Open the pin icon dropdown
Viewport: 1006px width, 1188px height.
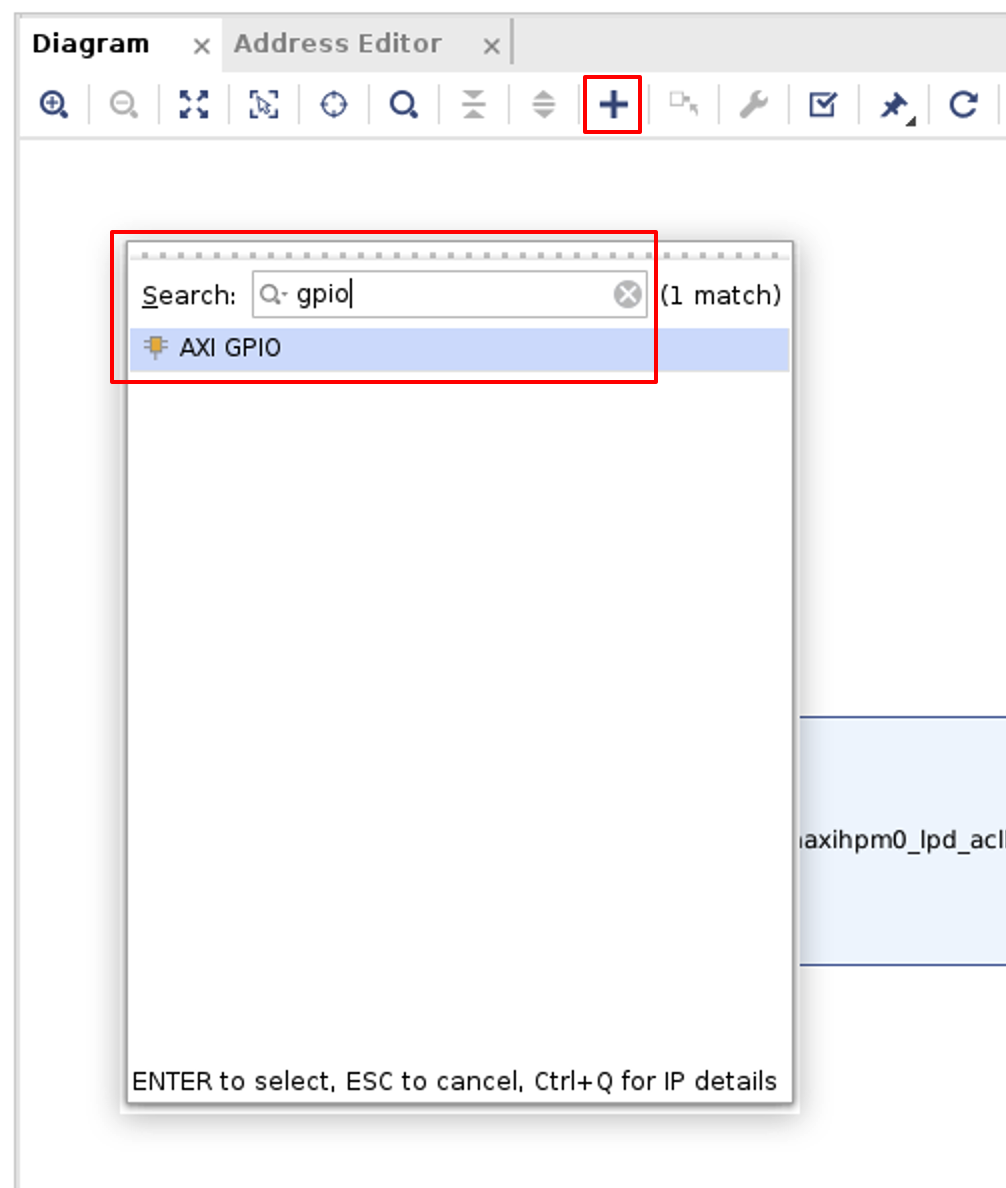[895, 105]
